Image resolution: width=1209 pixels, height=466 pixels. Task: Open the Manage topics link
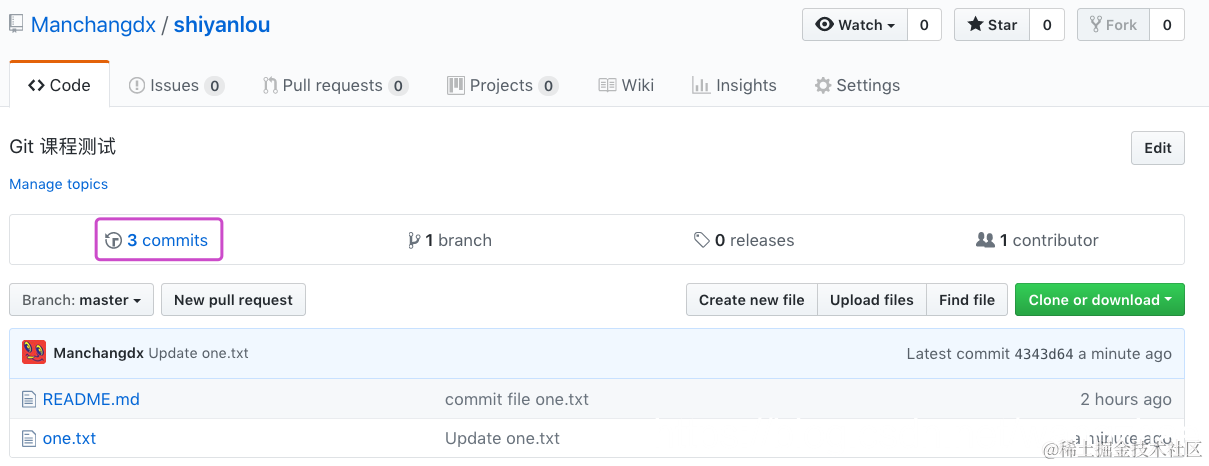[58, 184]
